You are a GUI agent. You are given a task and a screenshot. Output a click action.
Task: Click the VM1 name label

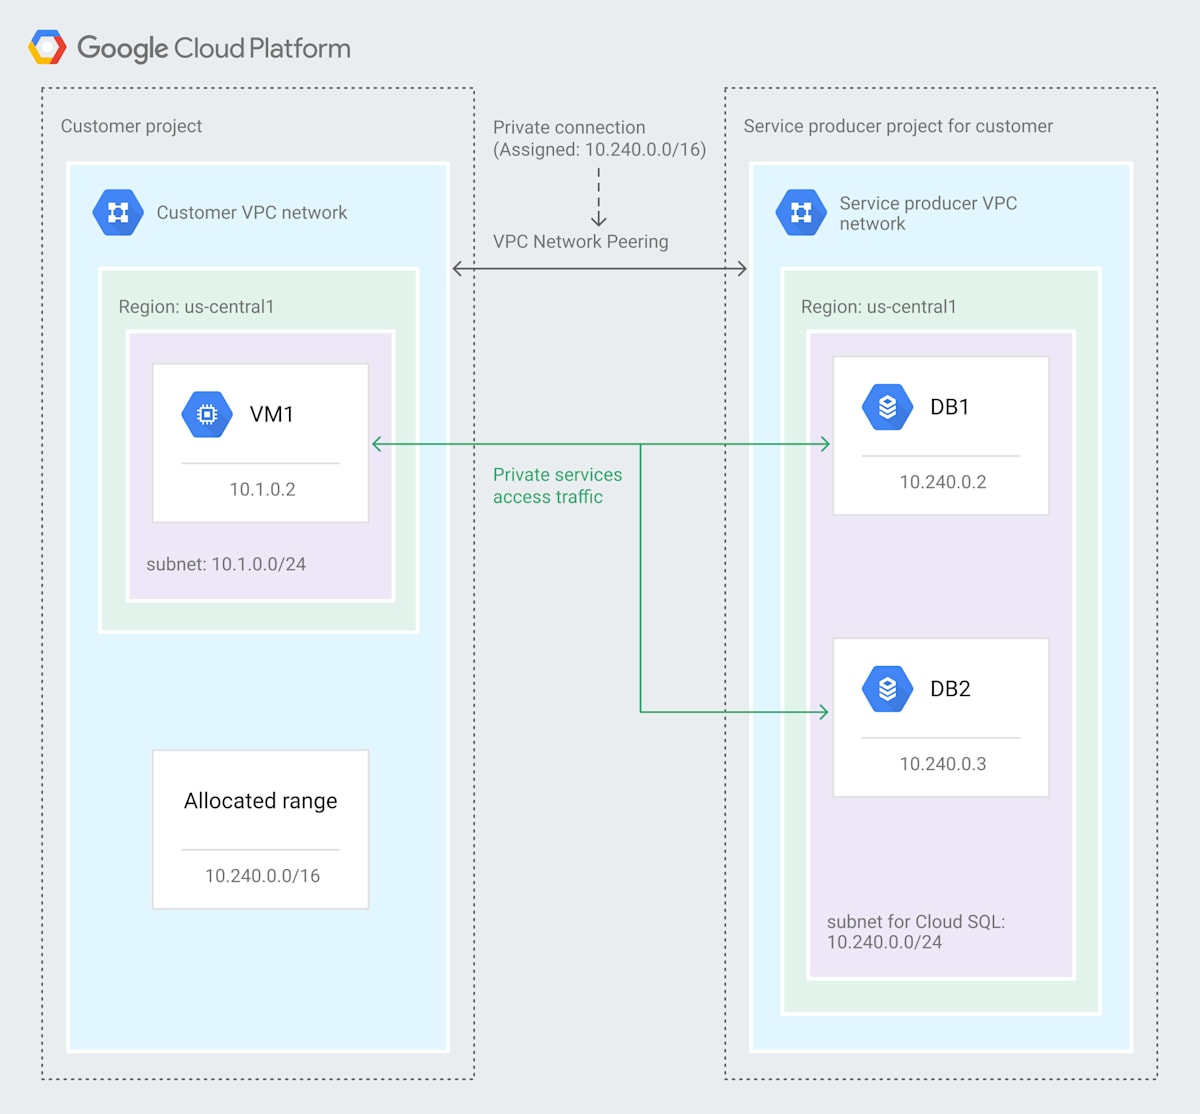[272, 414]
